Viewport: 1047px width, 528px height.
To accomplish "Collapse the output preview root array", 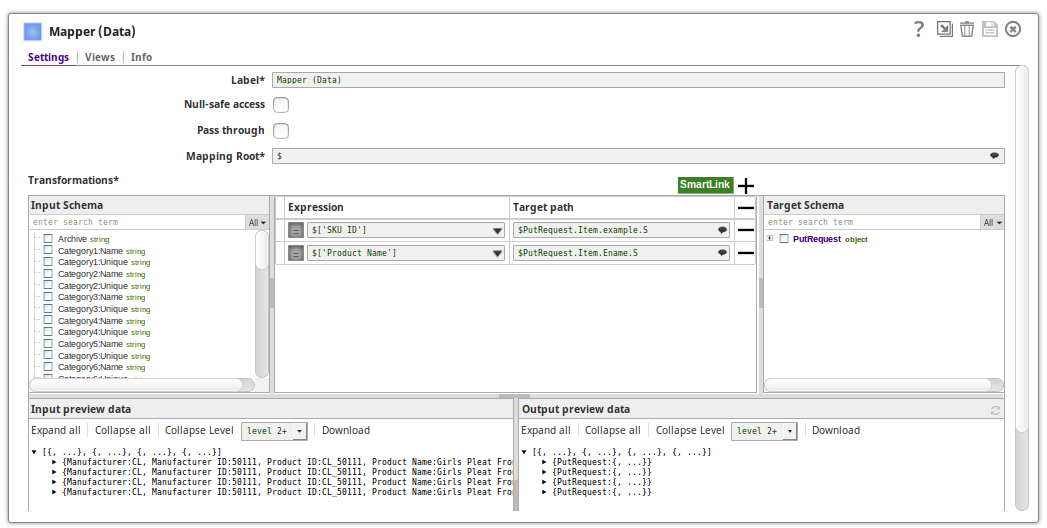I will tap(524, 452).
